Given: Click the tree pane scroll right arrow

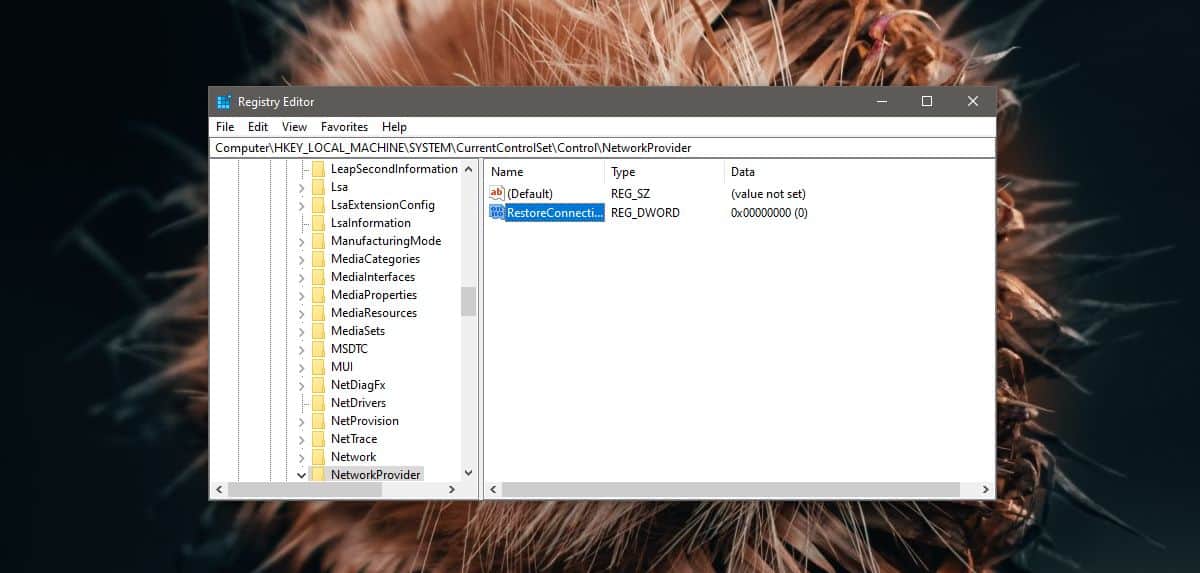Looking at the screenshot, I should pos(452,490).
